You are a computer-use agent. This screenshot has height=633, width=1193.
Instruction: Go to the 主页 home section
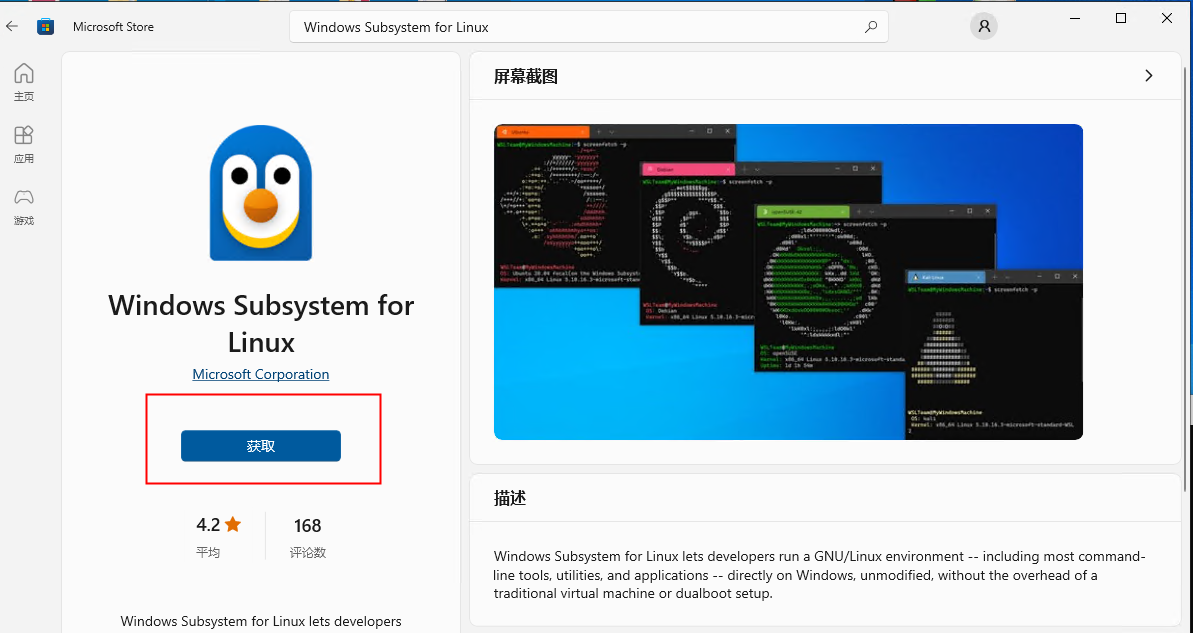click(24, 82)
